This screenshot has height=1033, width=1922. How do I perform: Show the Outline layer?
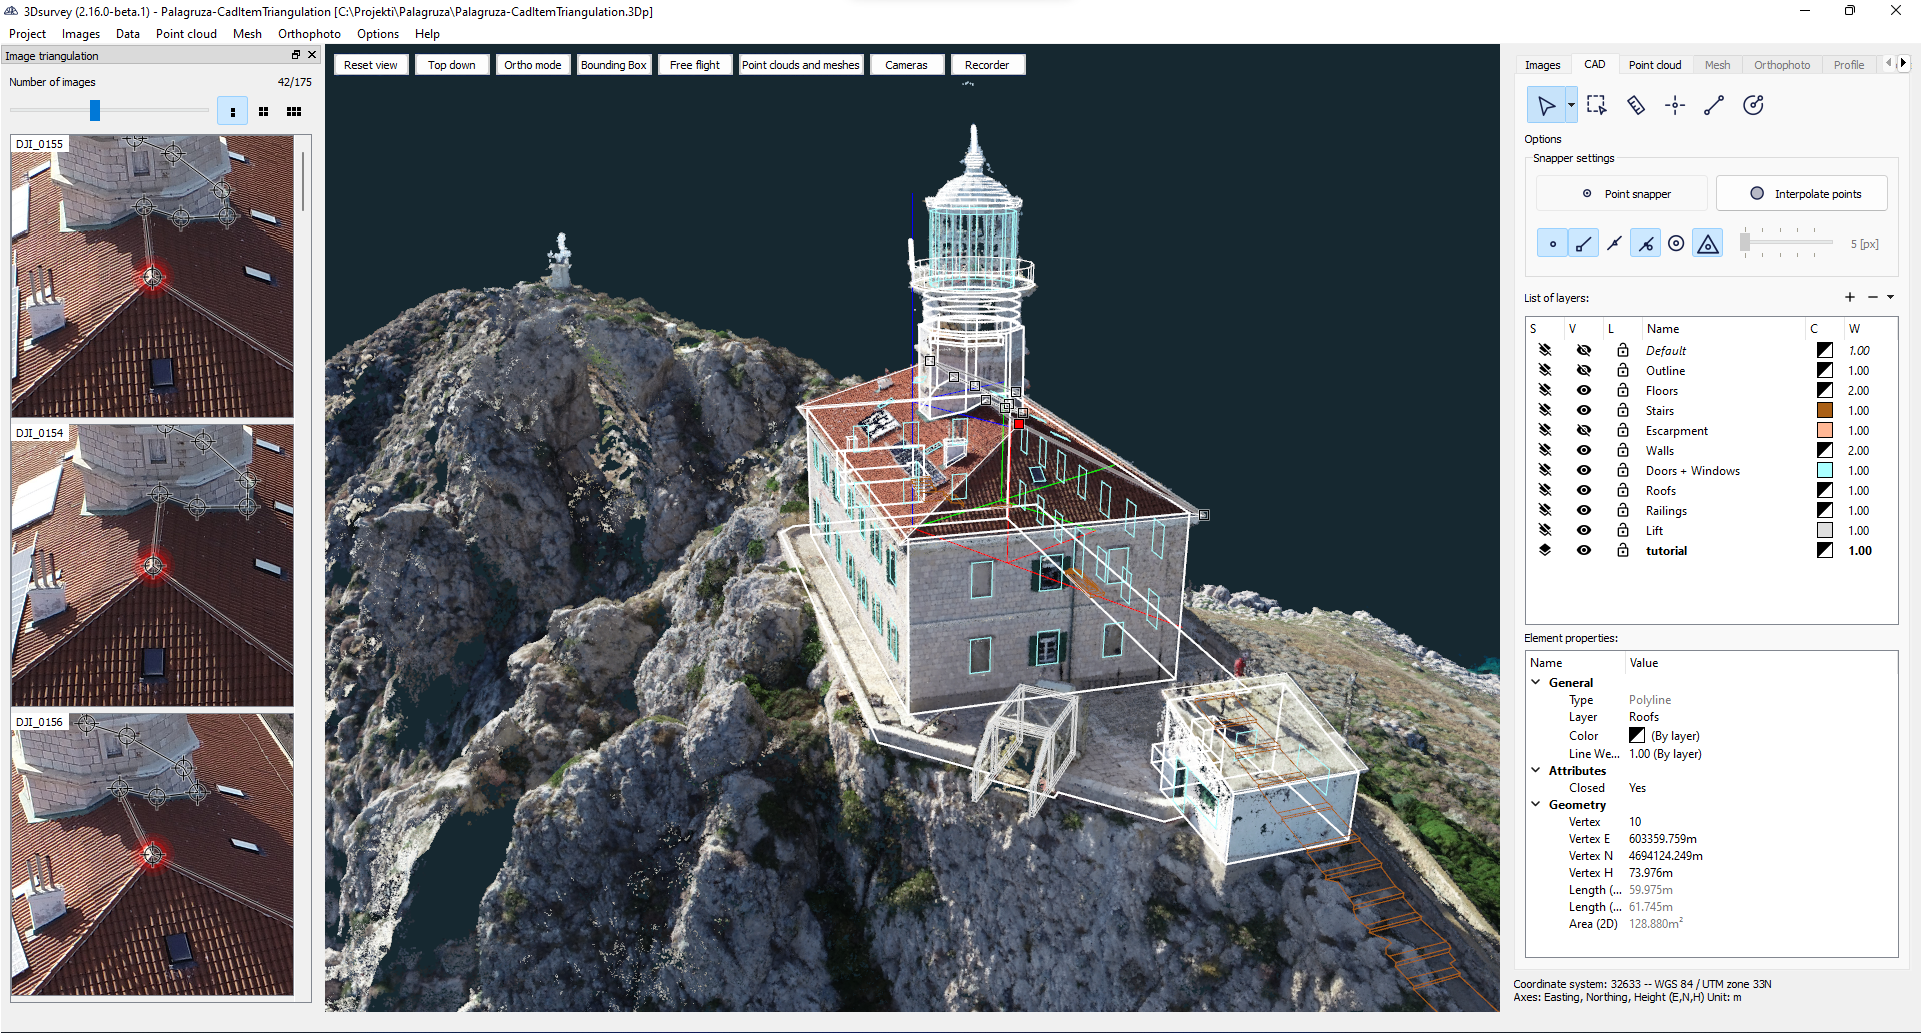[1583, 370]
